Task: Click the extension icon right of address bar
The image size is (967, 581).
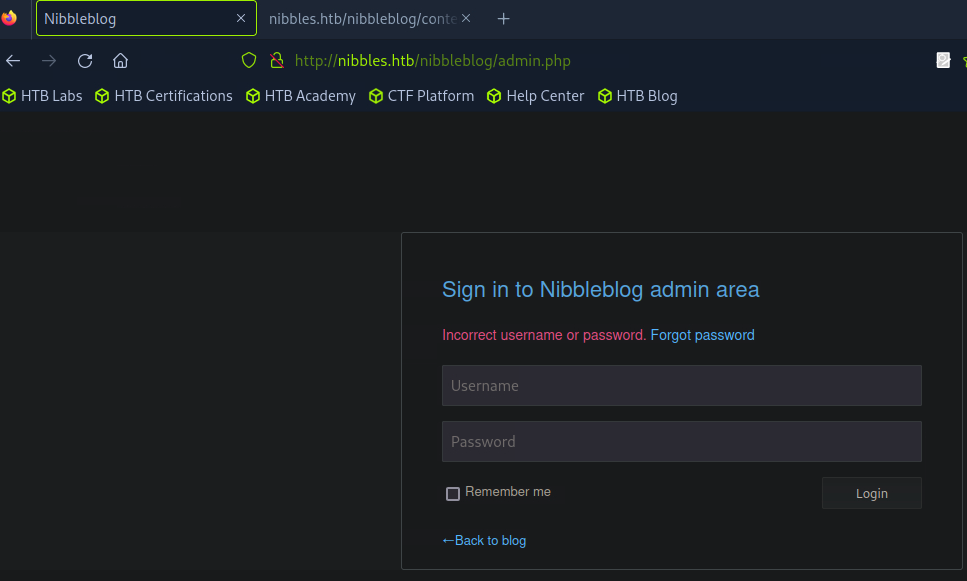Action: tap(942, 61)
